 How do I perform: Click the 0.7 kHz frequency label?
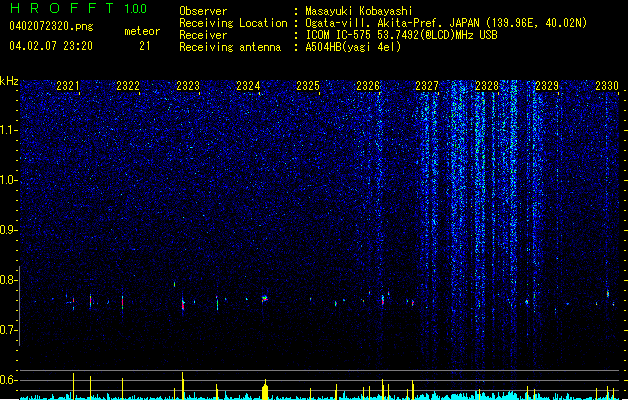[x=9, y=330]
